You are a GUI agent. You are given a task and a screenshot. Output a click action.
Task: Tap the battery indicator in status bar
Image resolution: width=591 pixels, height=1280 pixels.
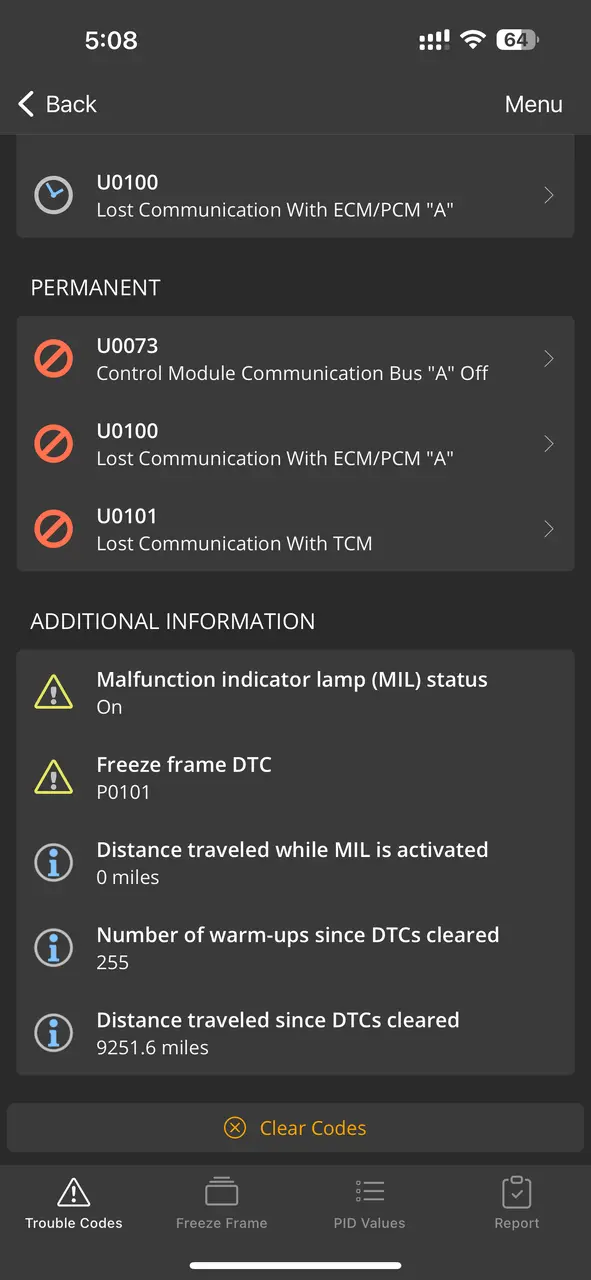click(x=518, y=40)
